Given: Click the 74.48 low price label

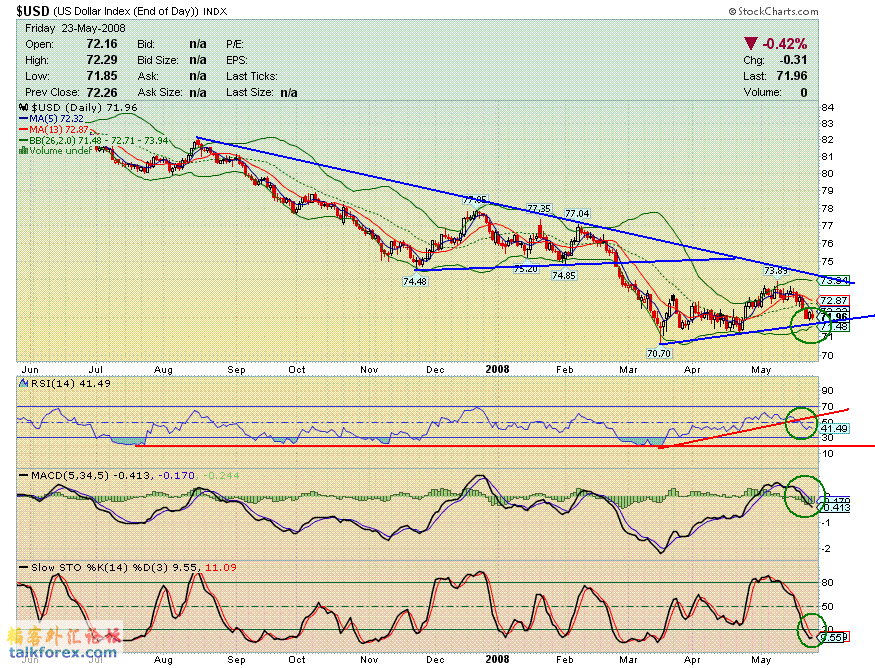Looking at the screenshot, I should [415, 281].
